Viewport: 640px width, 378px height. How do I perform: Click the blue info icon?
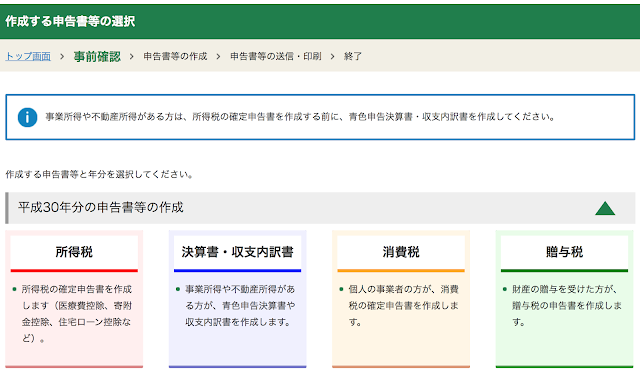coord(27,117)
